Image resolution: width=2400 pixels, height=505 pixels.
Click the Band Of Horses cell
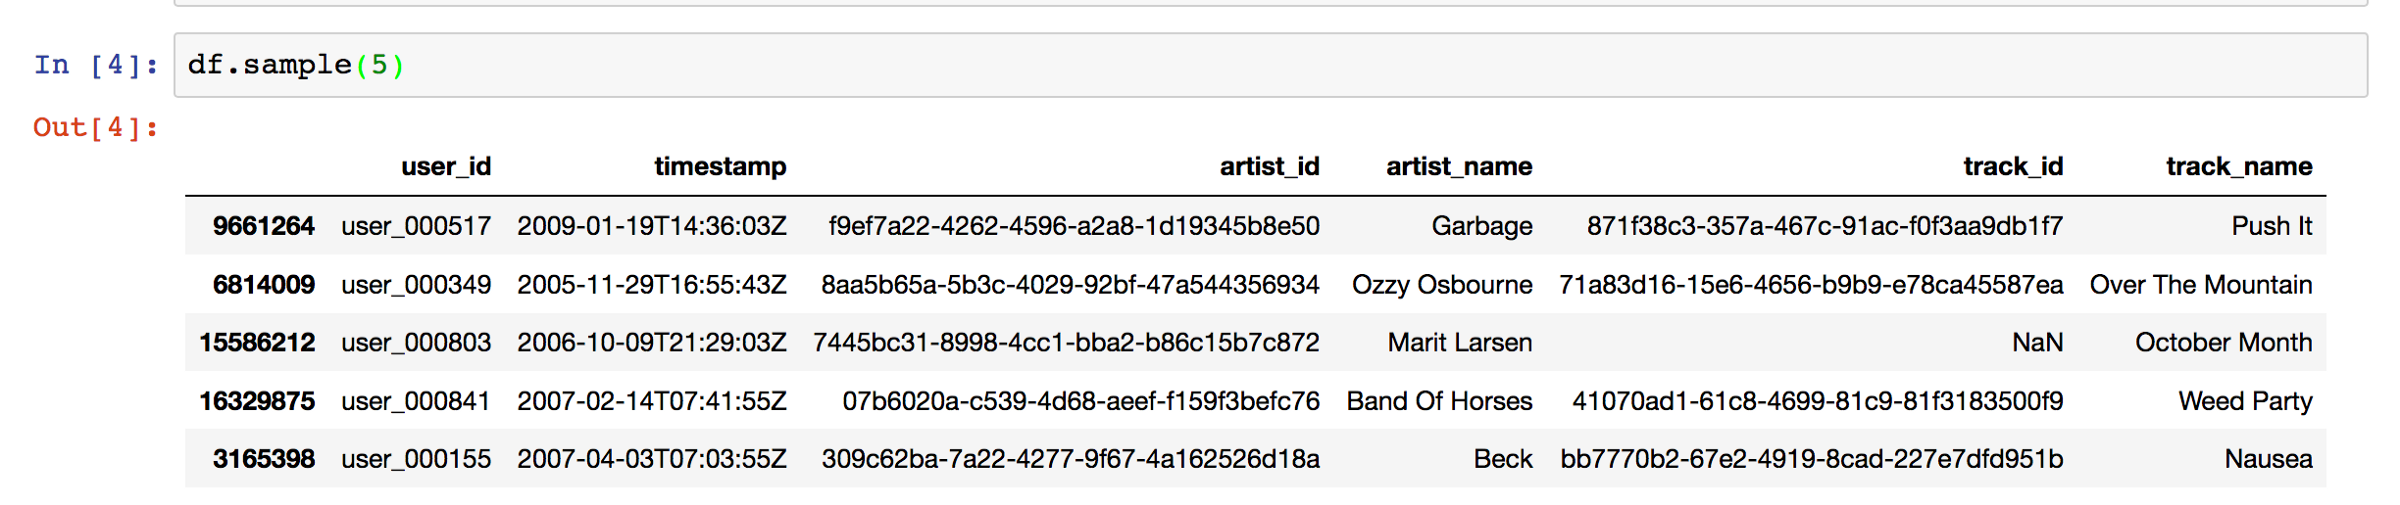coord(1439,401)
